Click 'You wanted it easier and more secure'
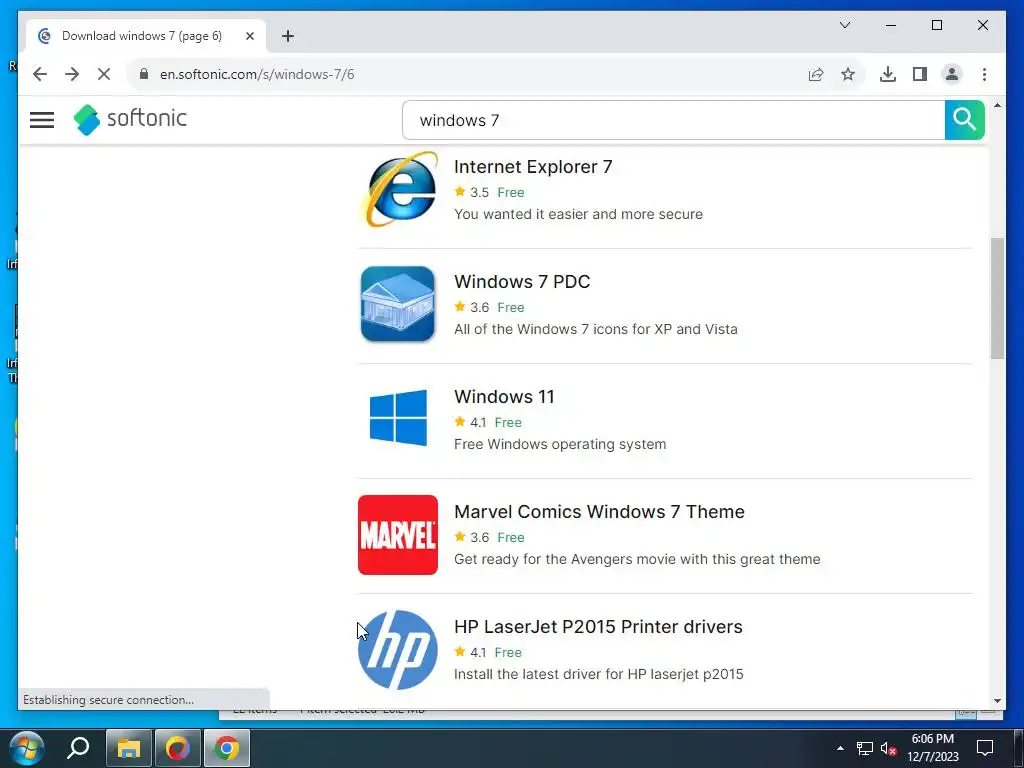 (578, 214)
